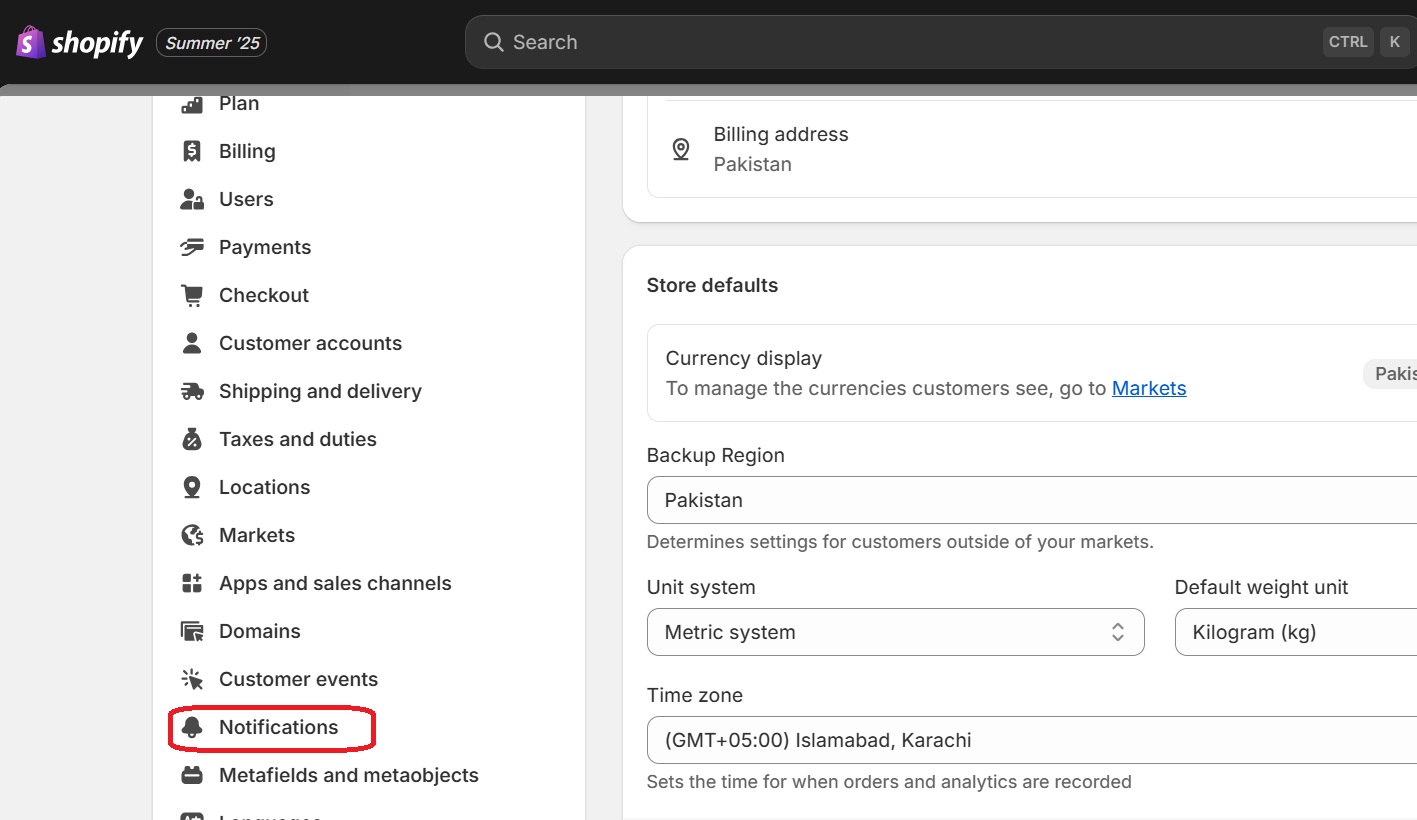
Task: Click the Shipping and delivery truck icon
Action: tap(192, 391)
